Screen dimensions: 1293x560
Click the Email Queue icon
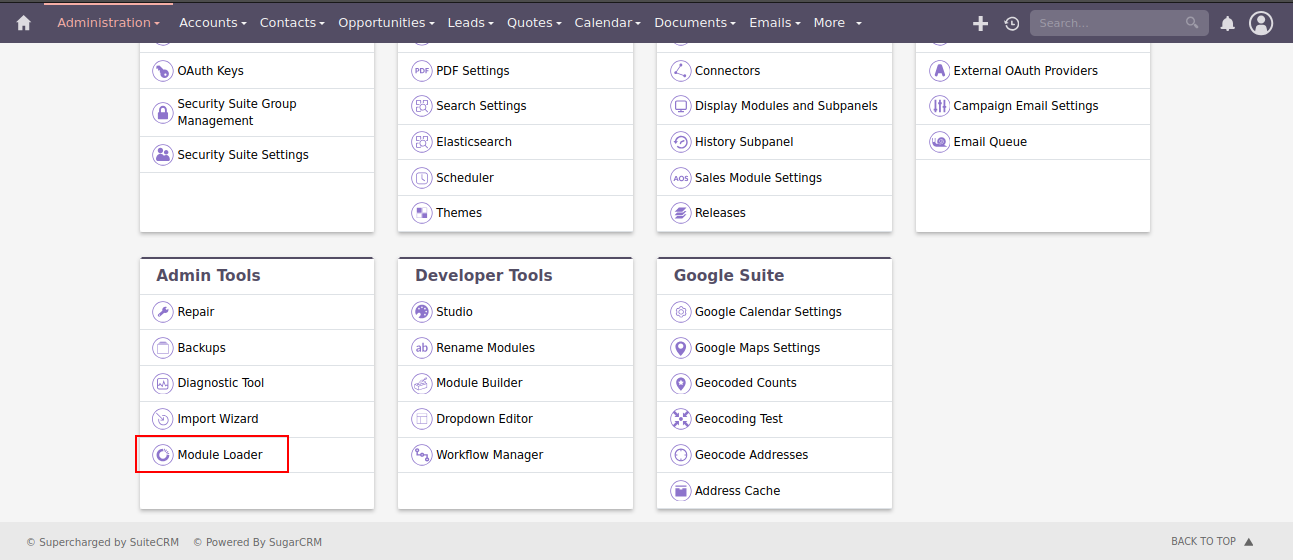(939, 142)
